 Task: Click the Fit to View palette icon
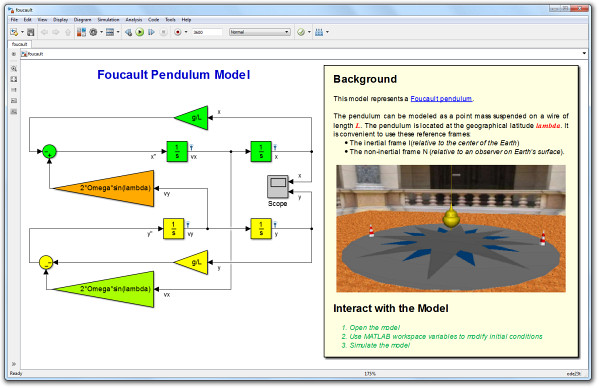tap(14, 79)
